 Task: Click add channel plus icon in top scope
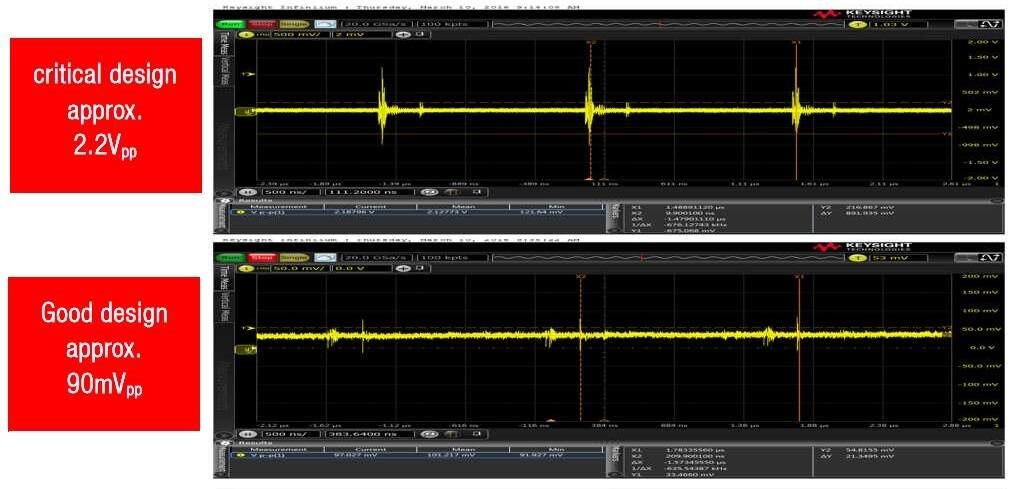tap(403, 34)
